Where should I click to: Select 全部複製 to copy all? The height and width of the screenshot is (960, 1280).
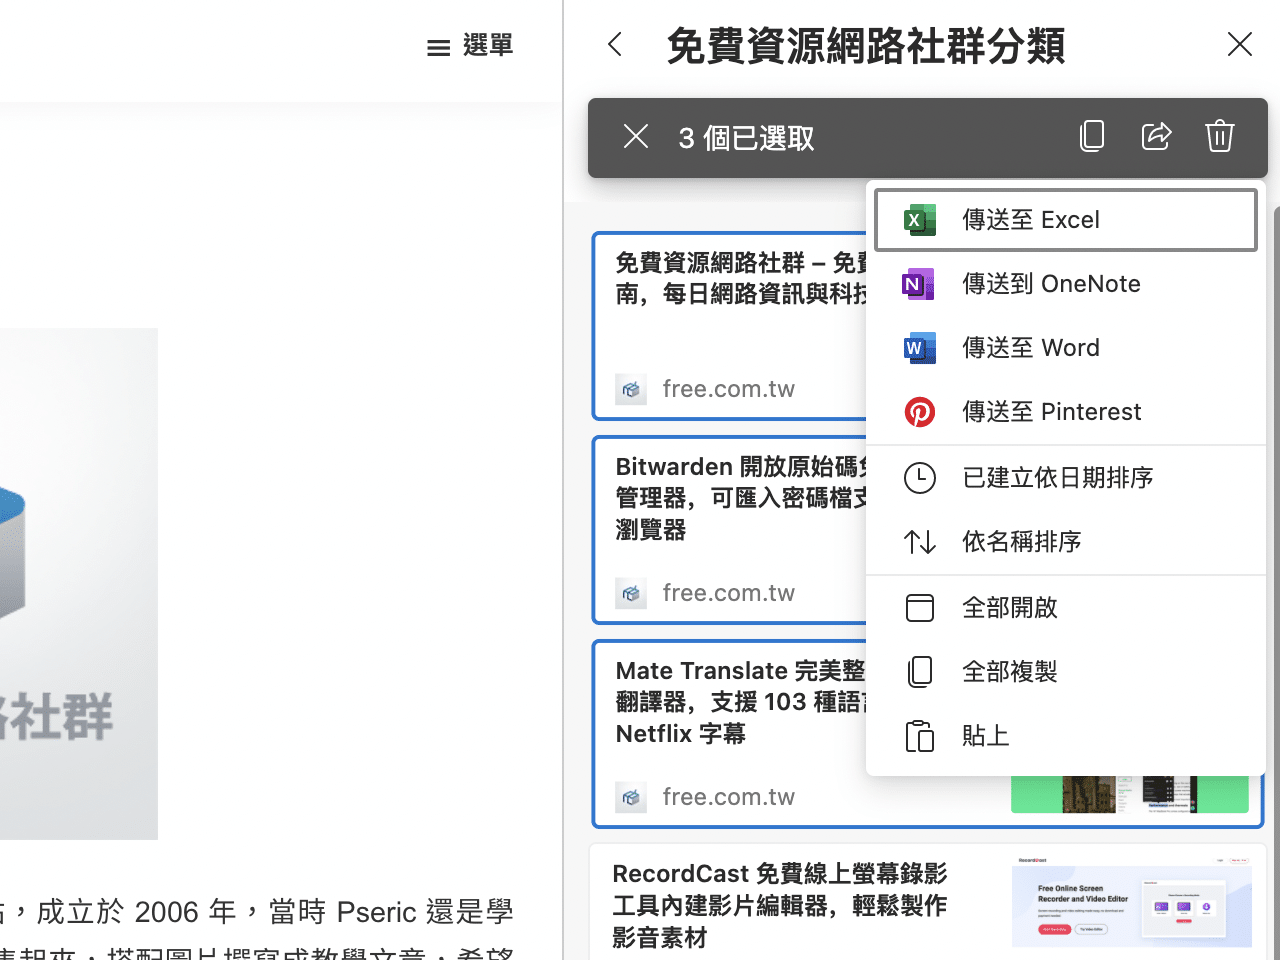click(1066, 672)
